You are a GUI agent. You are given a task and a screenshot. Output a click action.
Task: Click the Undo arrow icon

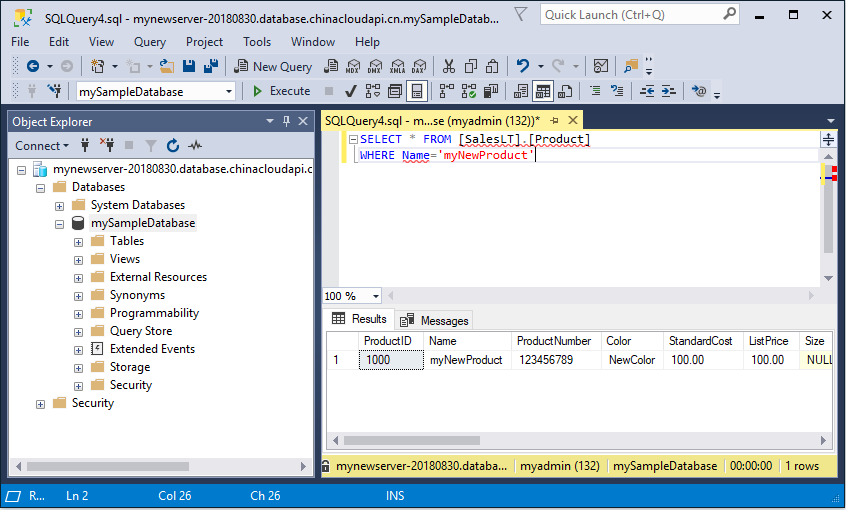tap(522, 66)
